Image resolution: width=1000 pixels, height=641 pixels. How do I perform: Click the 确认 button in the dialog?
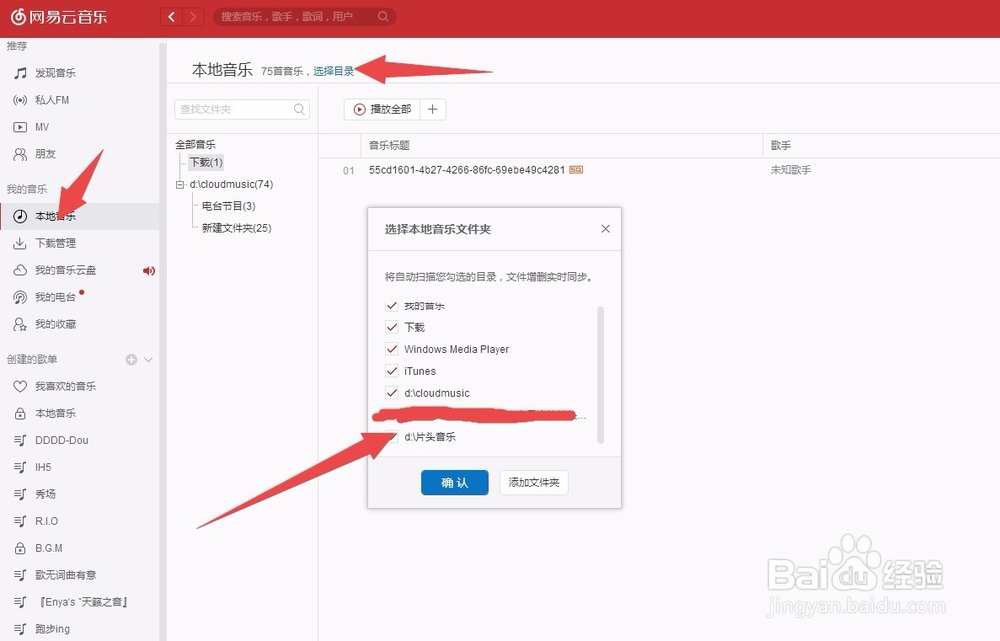point(454,482)
